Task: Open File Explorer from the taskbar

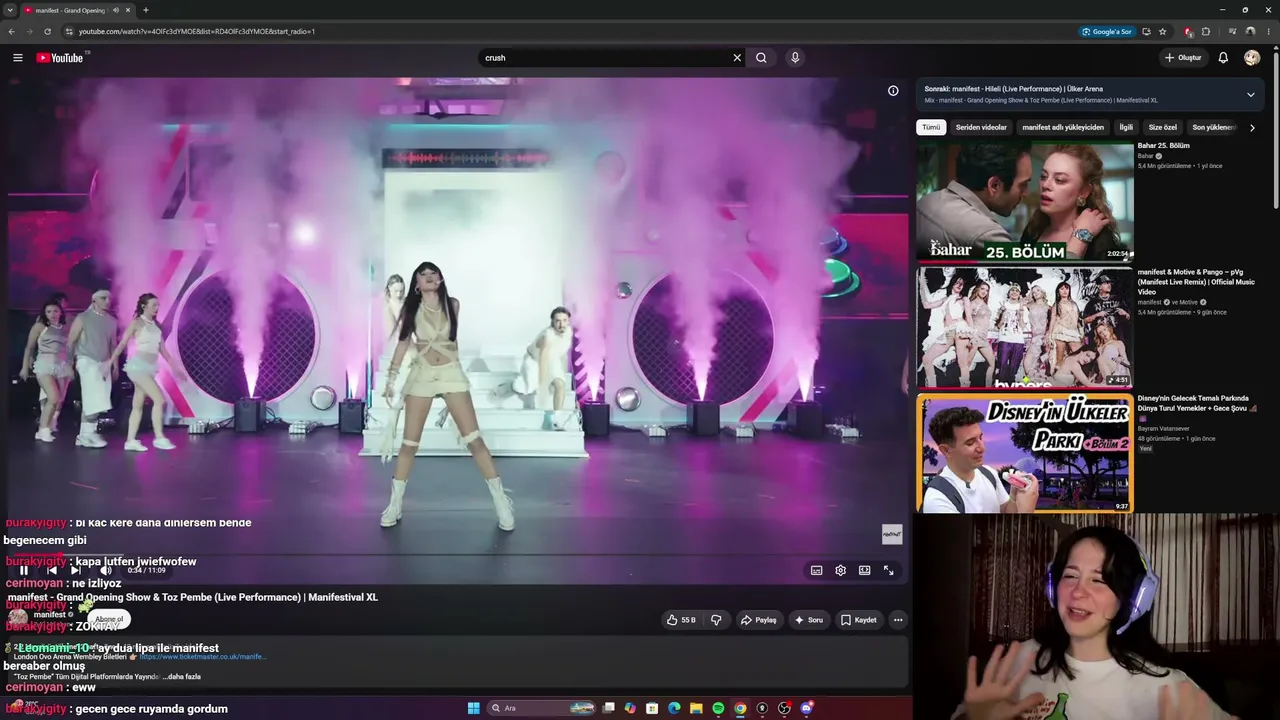Action: click(x=696, y=708)
